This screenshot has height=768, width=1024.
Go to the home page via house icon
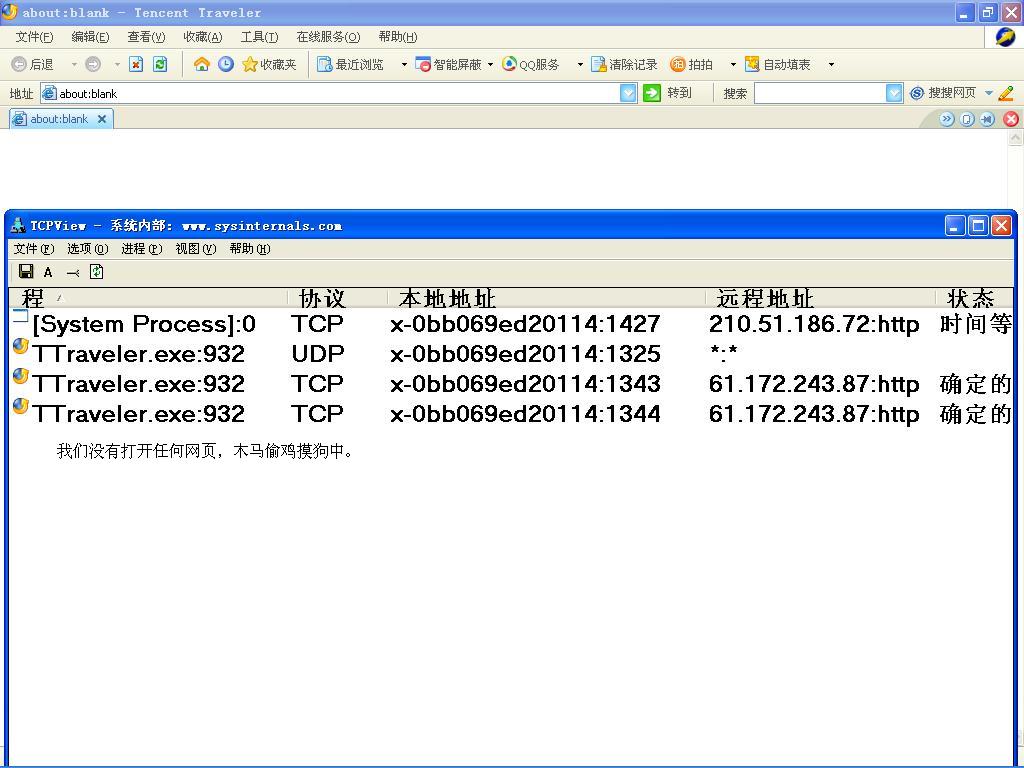pyautogui.click(x=202, y=64)
